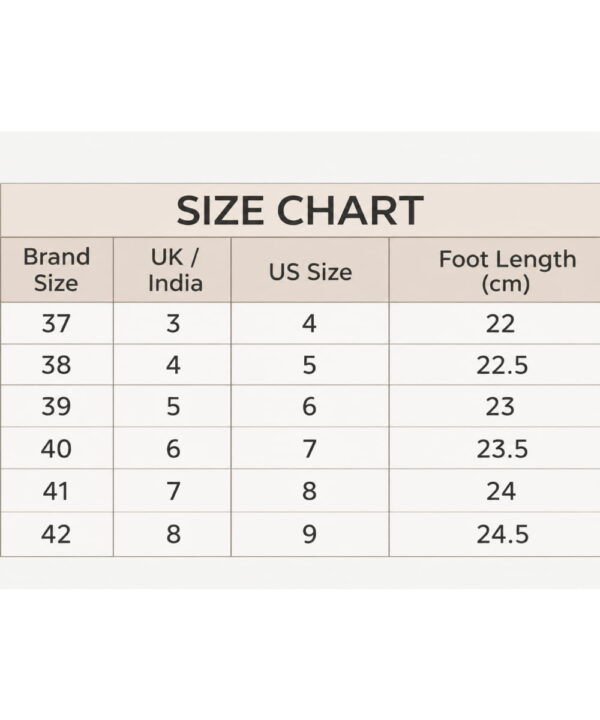The height and width of the screenshot is (720, 600).
Task: Click brand size 42 cell
Action: pos(56,534)
